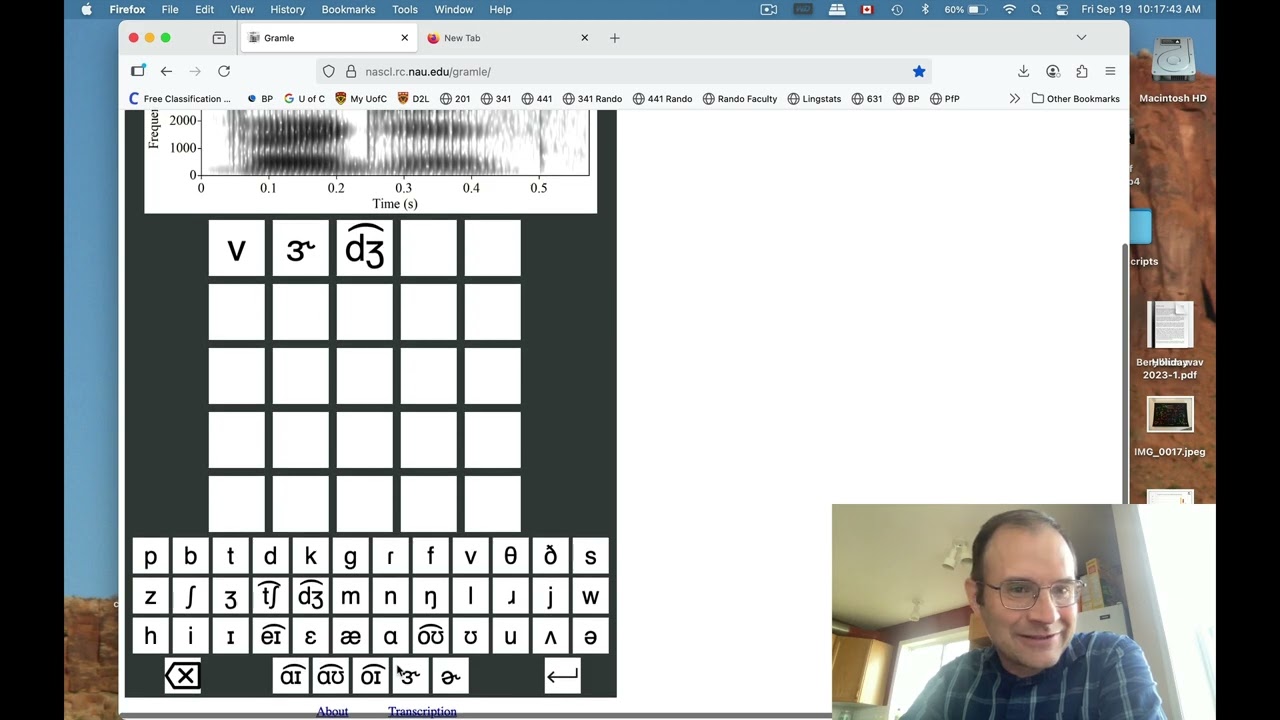Open the Free Classification bookmark

(x=180, y=98)
